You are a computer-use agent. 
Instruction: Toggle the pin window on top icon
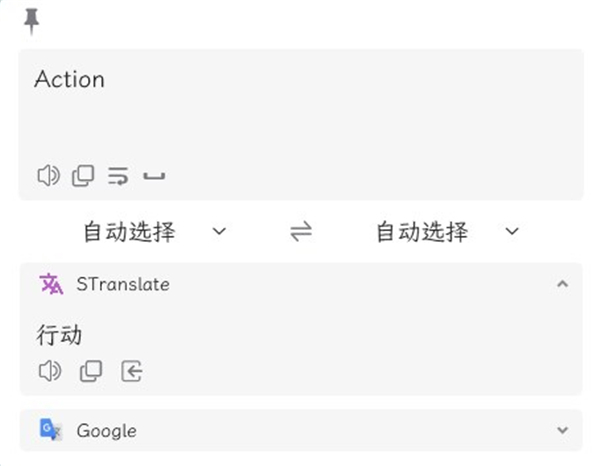coord(32,20)
